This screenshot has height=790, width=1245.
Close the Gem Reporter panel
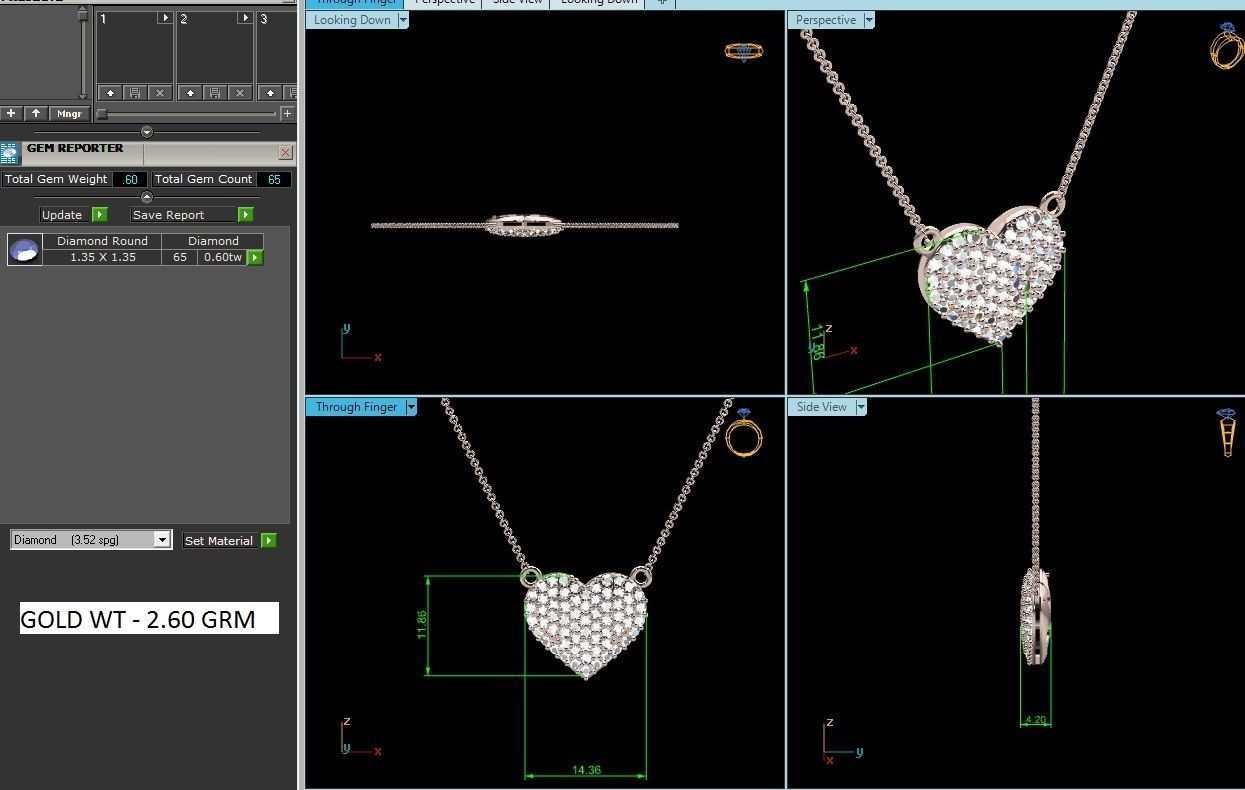coord(286,153)
